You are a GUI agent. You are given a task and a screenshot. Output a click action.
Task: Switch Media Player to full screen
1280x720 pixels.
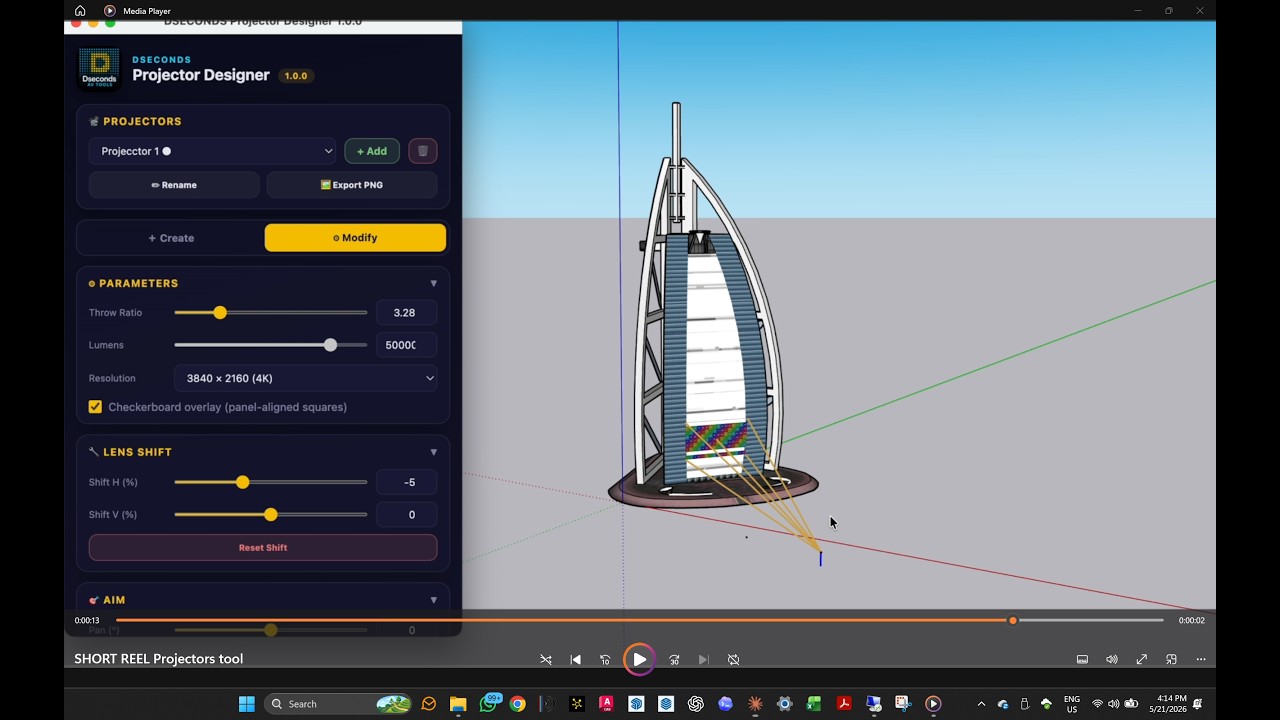coord(1141,660)
